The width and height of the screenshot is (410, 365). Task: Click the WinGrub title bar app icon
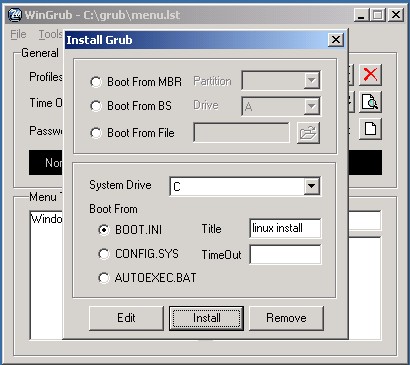click(15, 15)
